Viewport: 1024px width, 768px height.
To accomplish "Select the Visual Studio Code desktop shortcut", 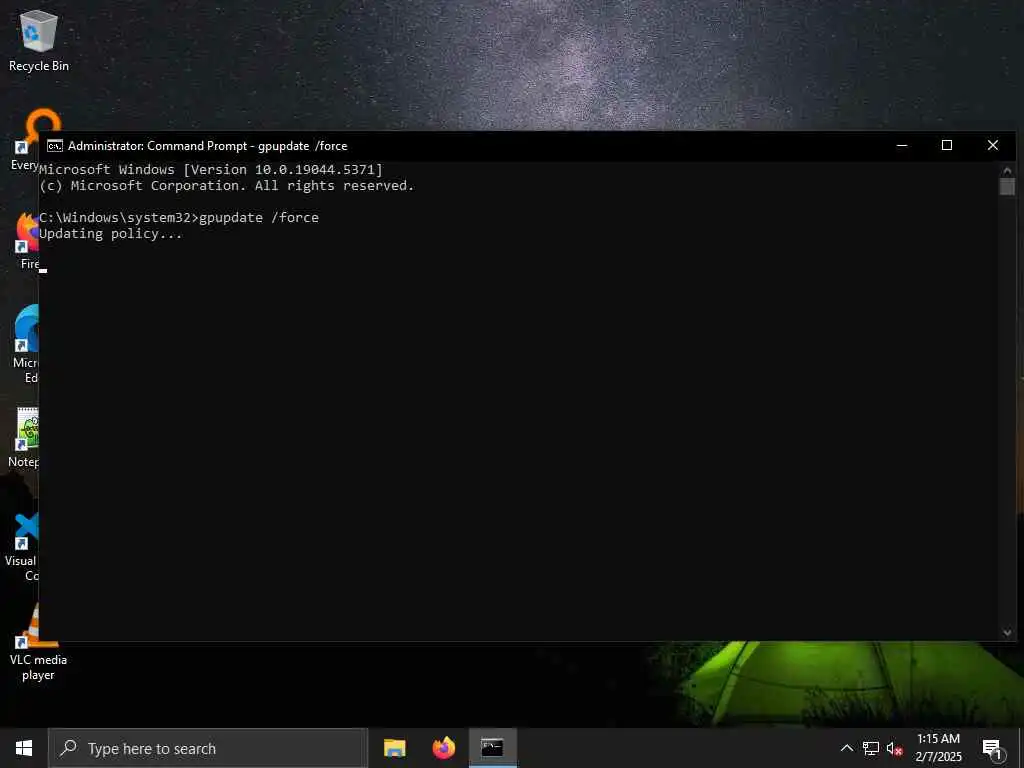I will pos(22,547).
